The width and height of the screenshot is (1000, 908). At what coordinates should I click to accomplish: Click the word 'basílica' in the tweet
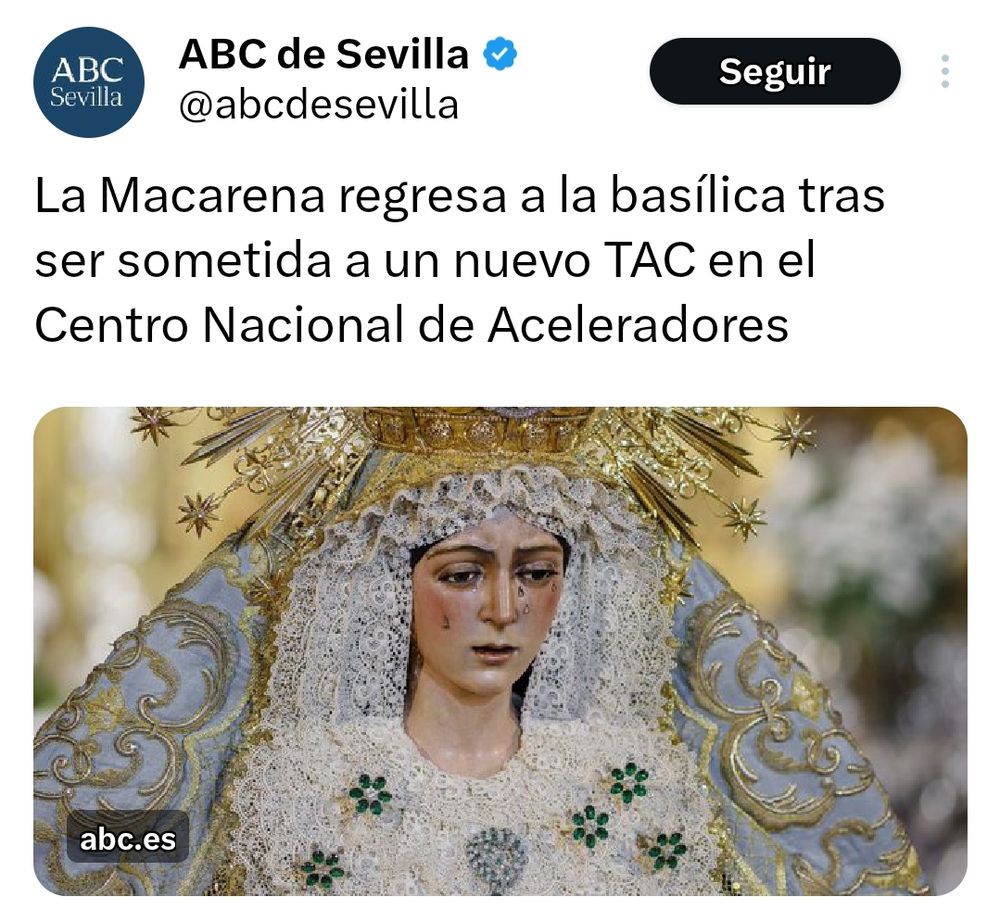(698, 195)
